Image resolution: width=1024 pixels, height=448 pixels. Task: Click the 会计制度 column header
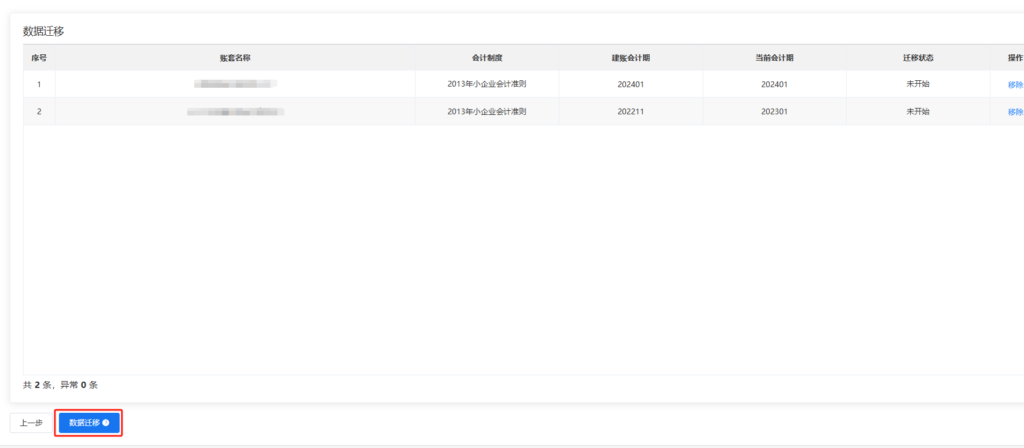coord(487,57)
